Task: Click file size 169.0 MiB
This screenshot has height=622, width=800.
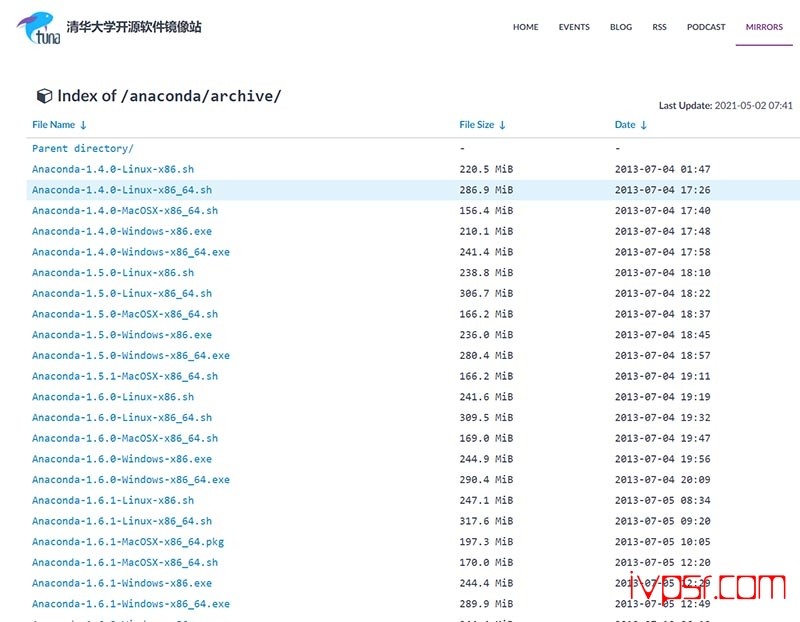Action: point(486,438)
